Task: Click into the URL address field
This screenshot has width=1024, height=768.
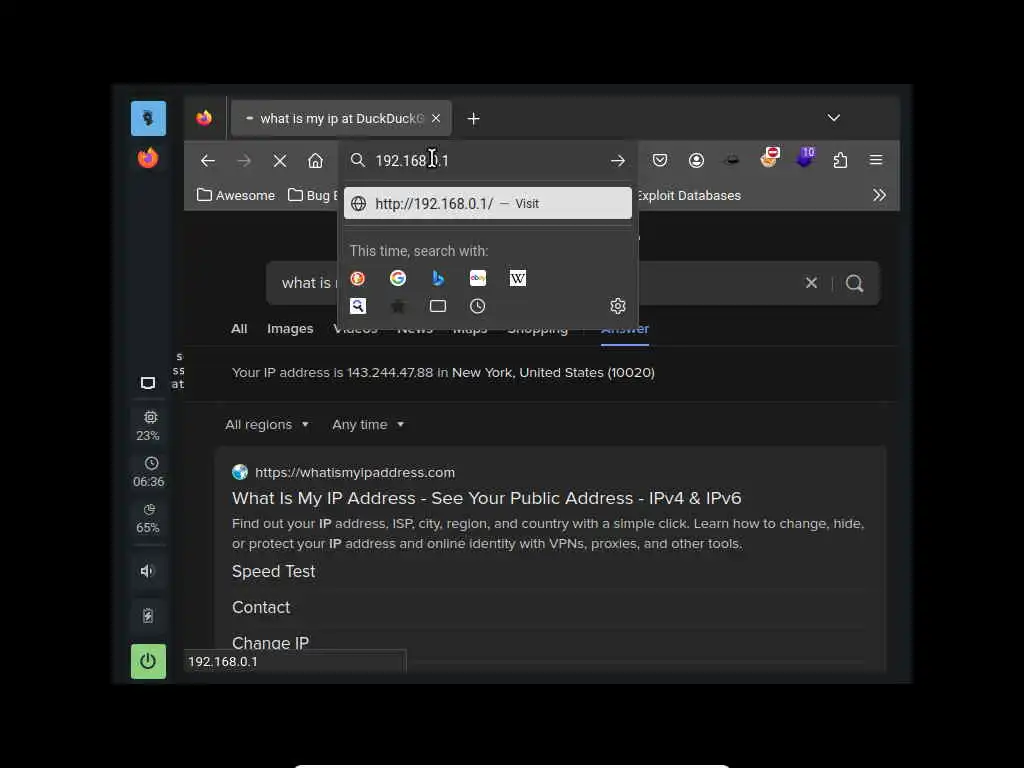Action: [x=489, y=161]
